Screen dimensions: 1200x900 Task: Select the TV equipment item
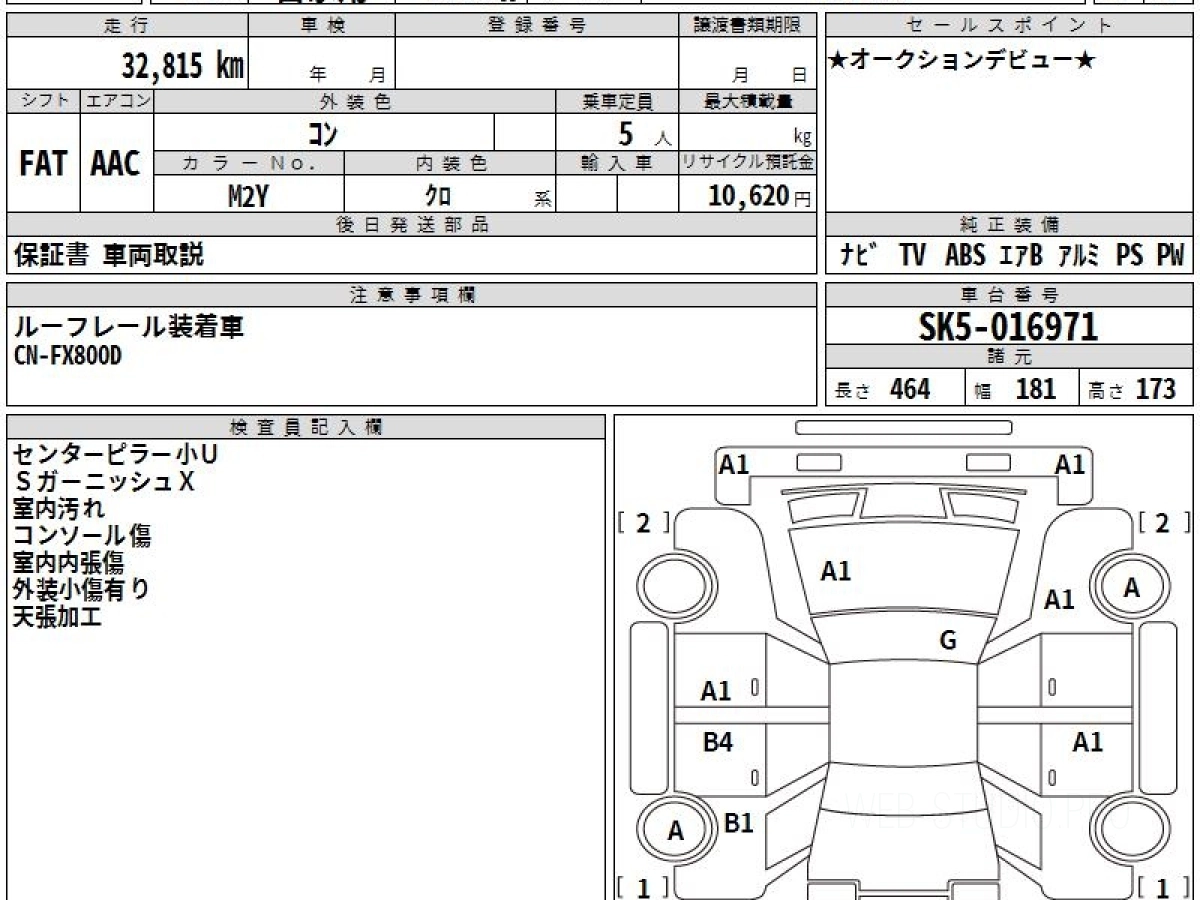point(912,256)
